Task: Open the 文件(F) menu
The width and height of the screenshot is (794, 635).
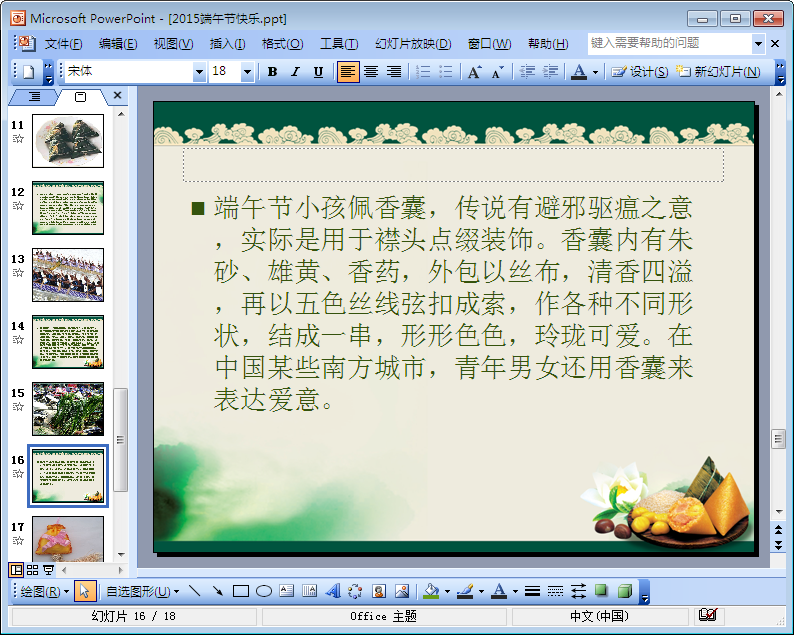Action: (x=63, y=44)
